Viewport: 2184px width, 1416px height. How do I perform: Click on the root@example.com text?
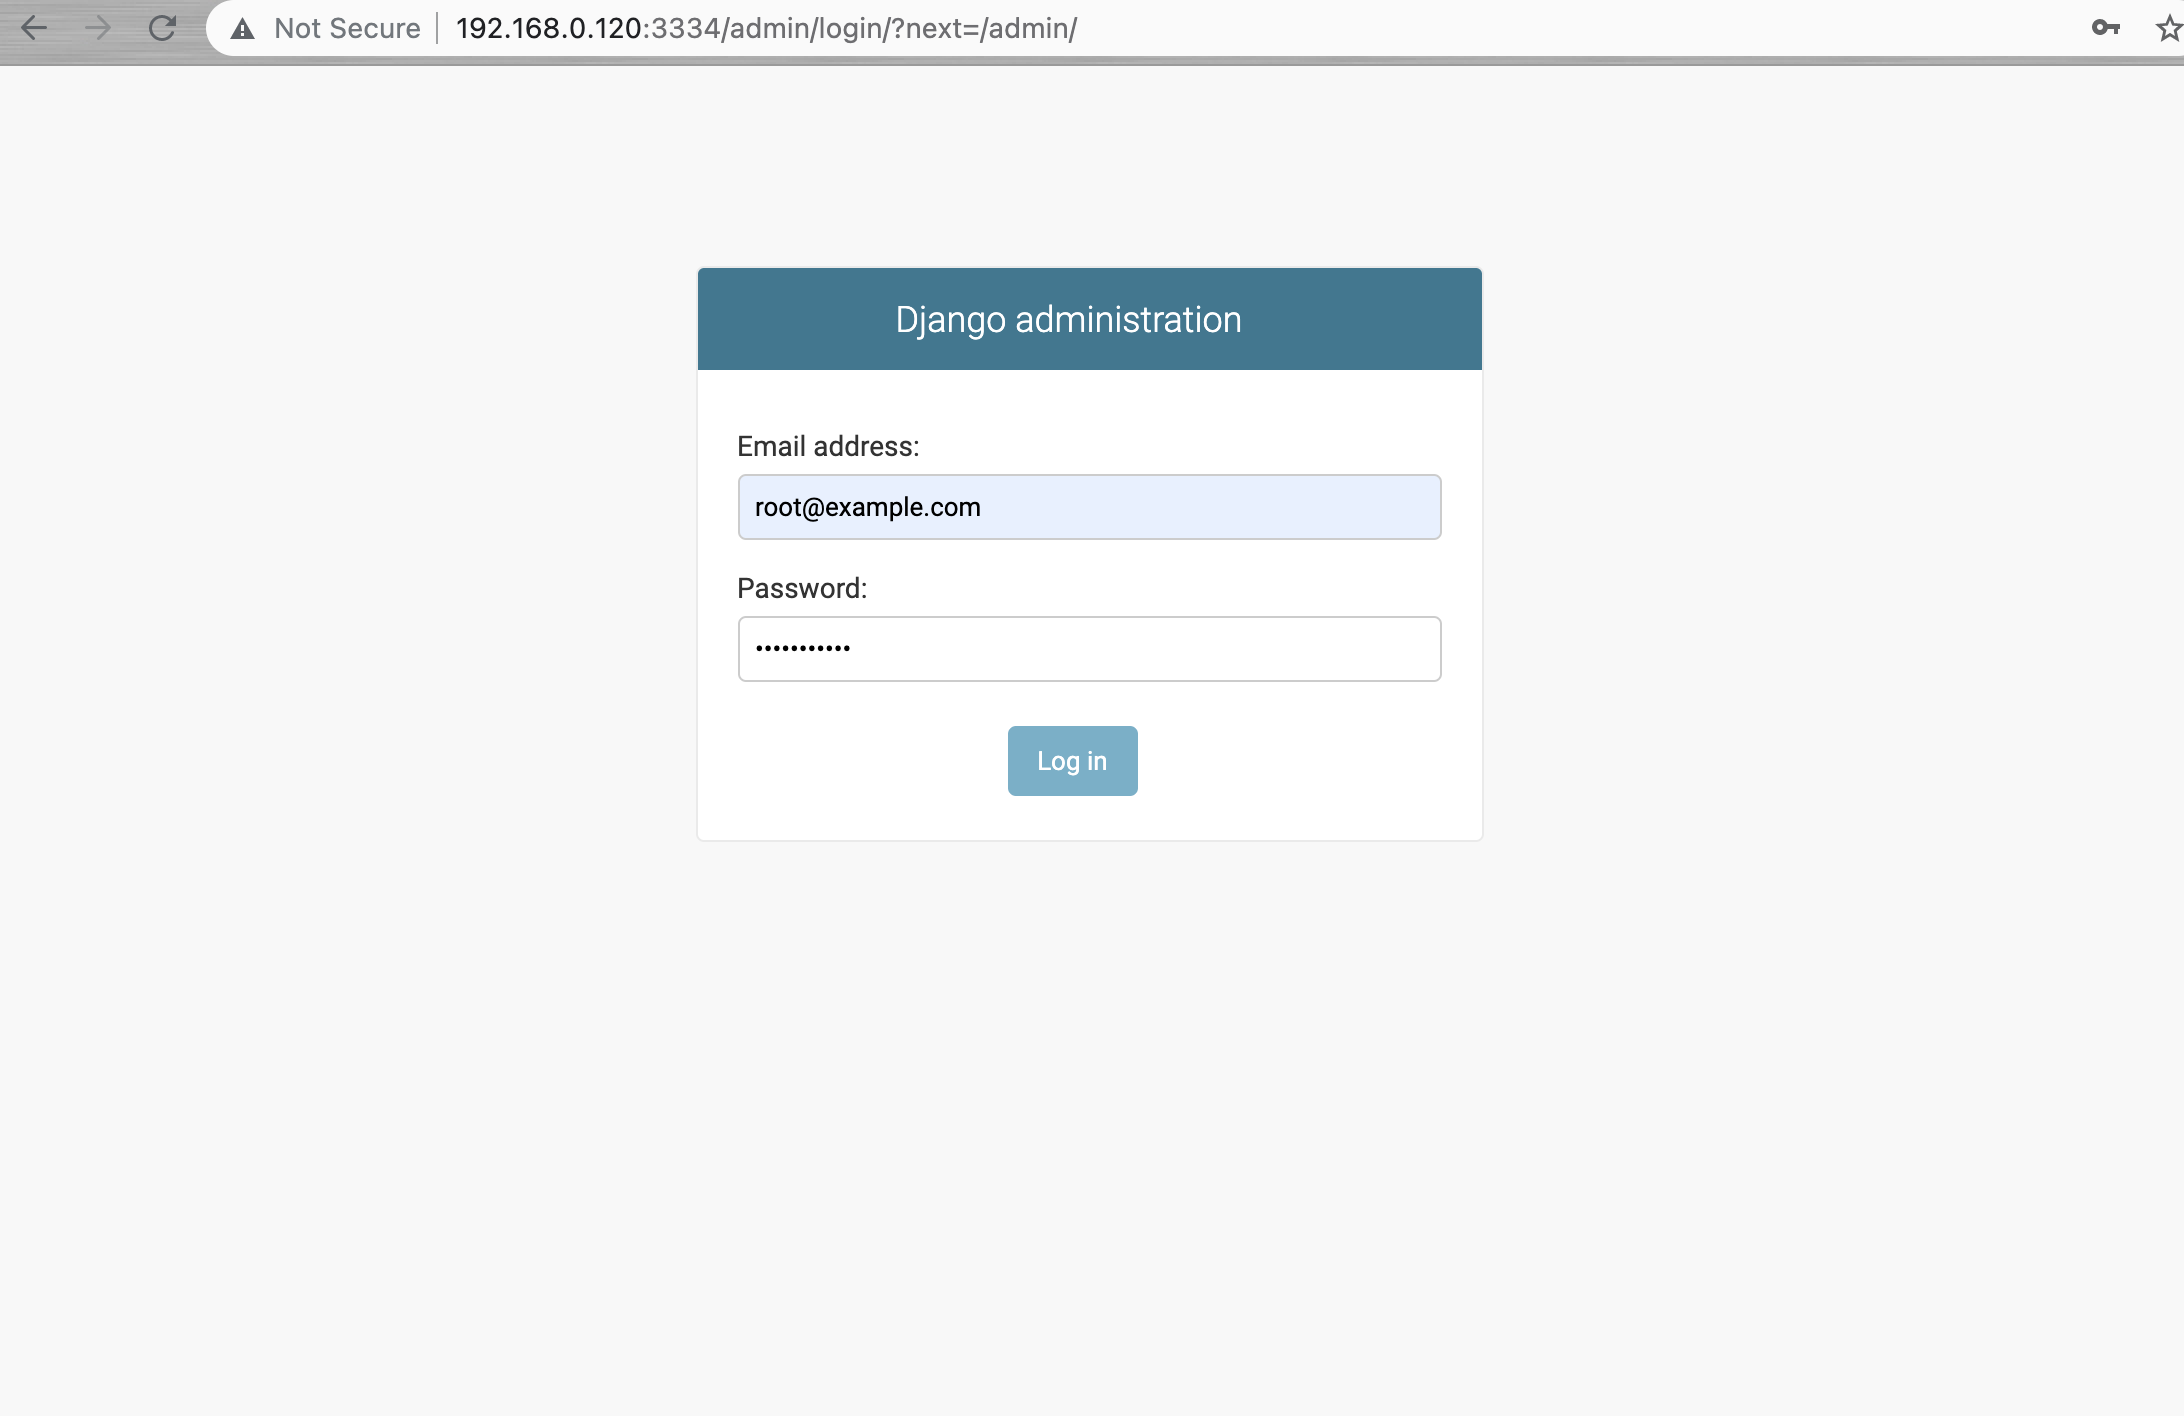point(867,507)
